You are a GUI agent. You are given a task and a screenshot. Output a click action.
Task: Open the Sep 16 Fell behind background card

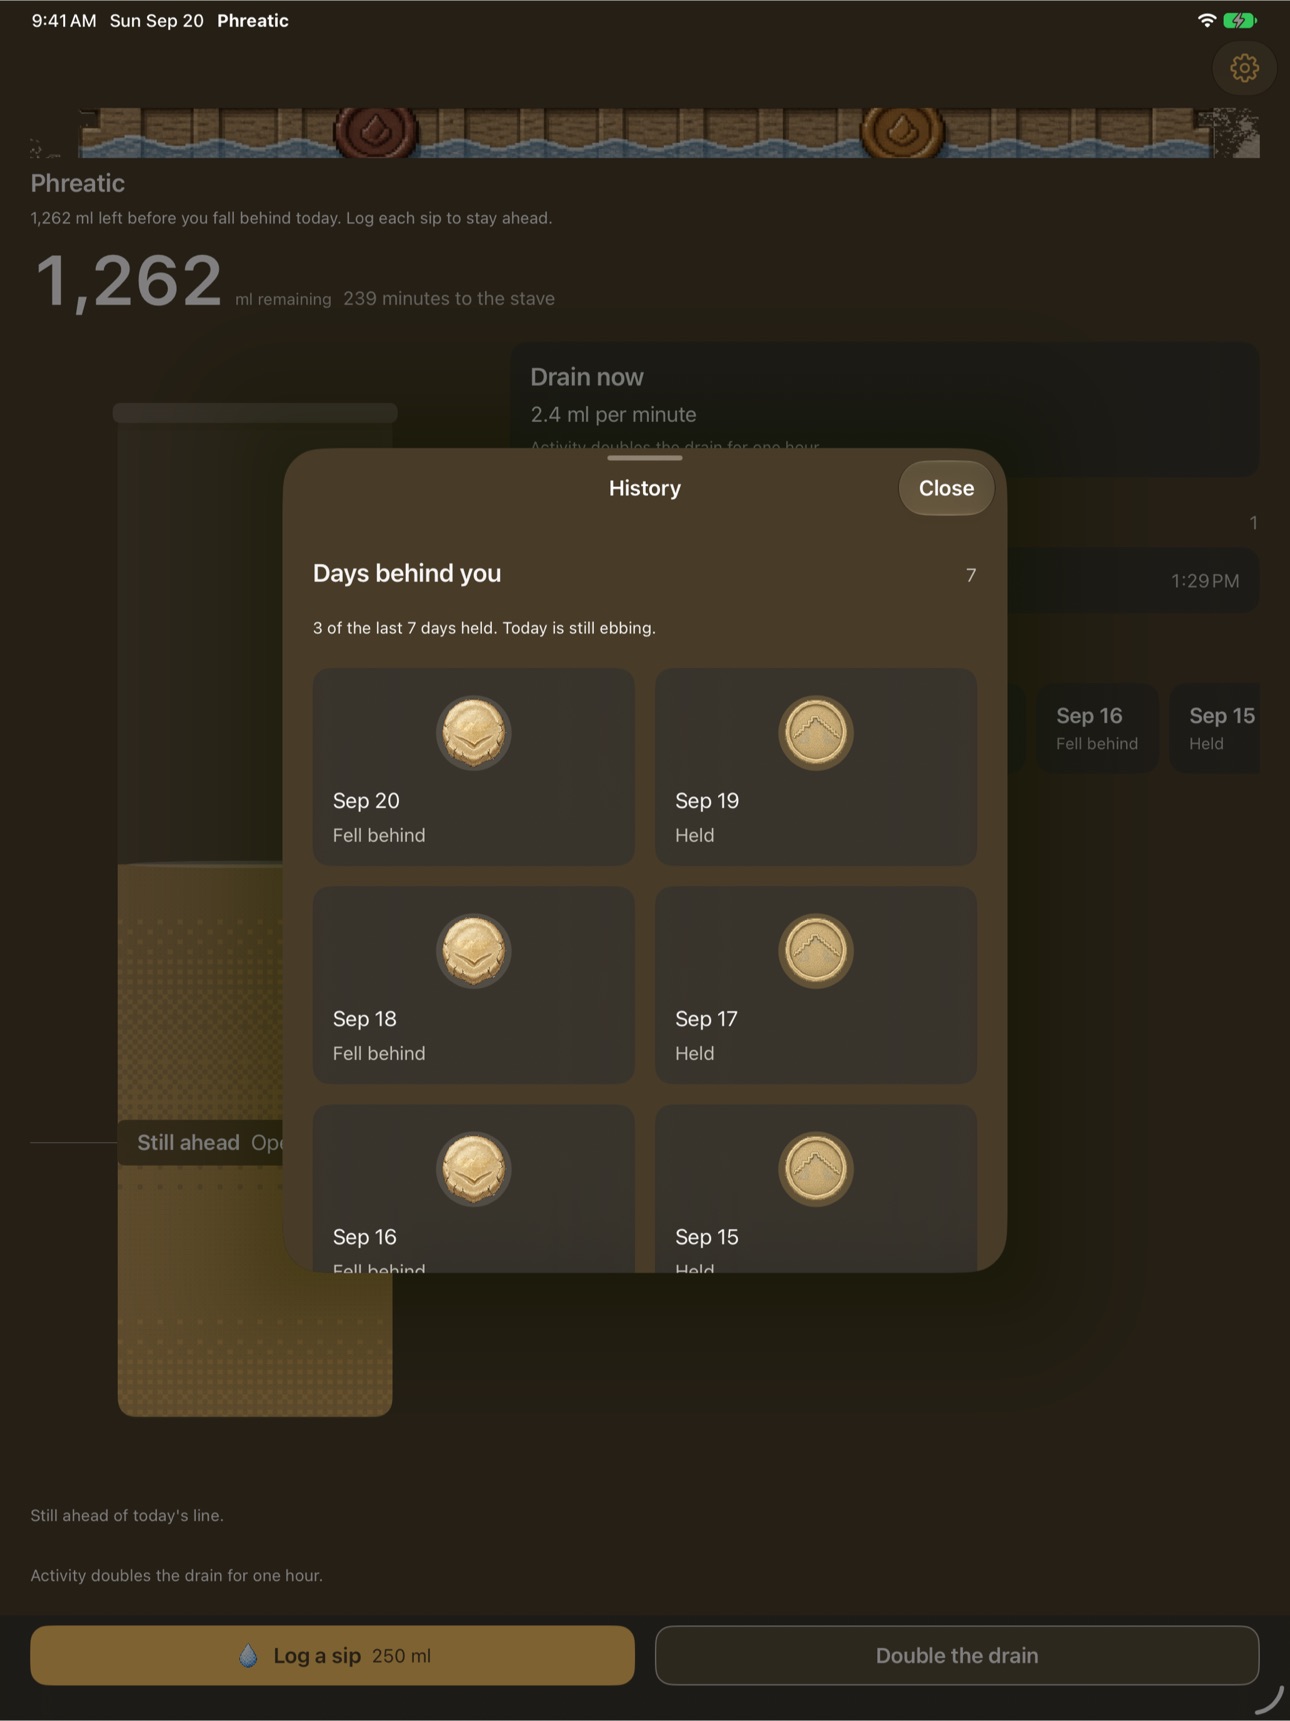click(x=1097, y=728)
